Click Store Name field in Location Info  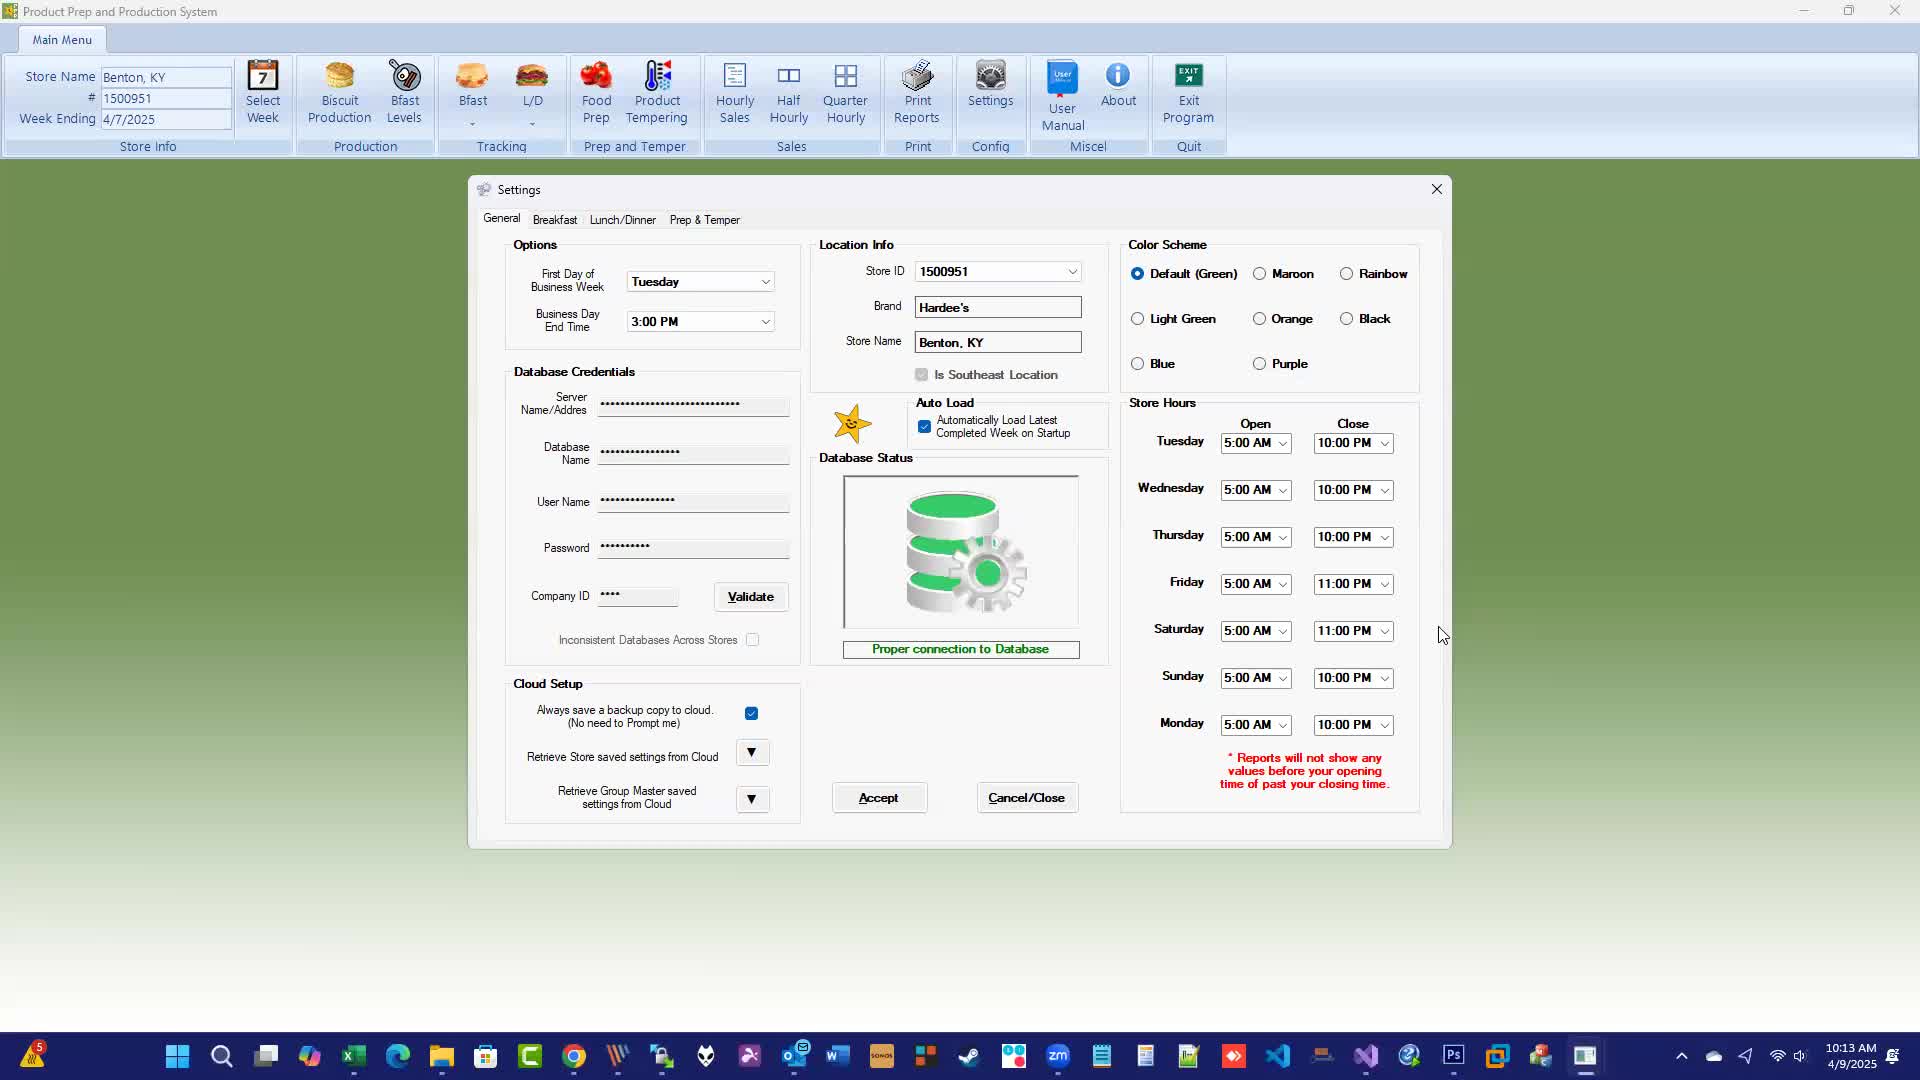coord(998,342)
